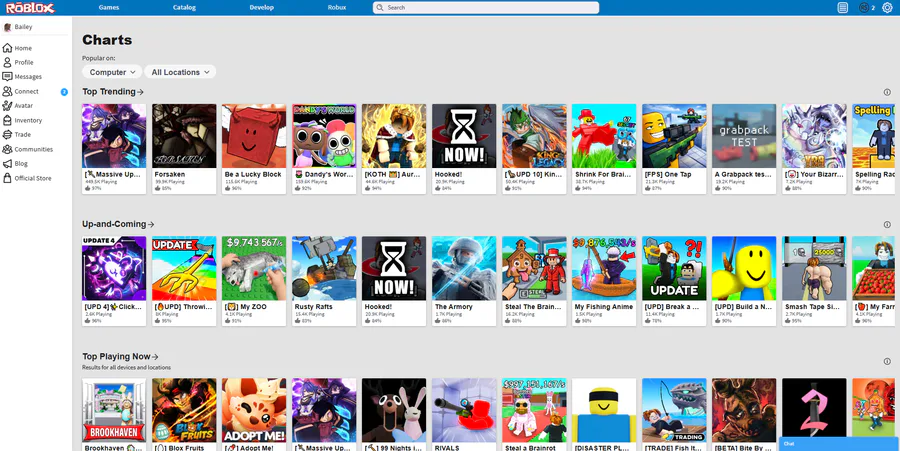Screen dimensions: 900x451
Task: Click the Blog icon in sidebar
Action: [x=7, y=164]
